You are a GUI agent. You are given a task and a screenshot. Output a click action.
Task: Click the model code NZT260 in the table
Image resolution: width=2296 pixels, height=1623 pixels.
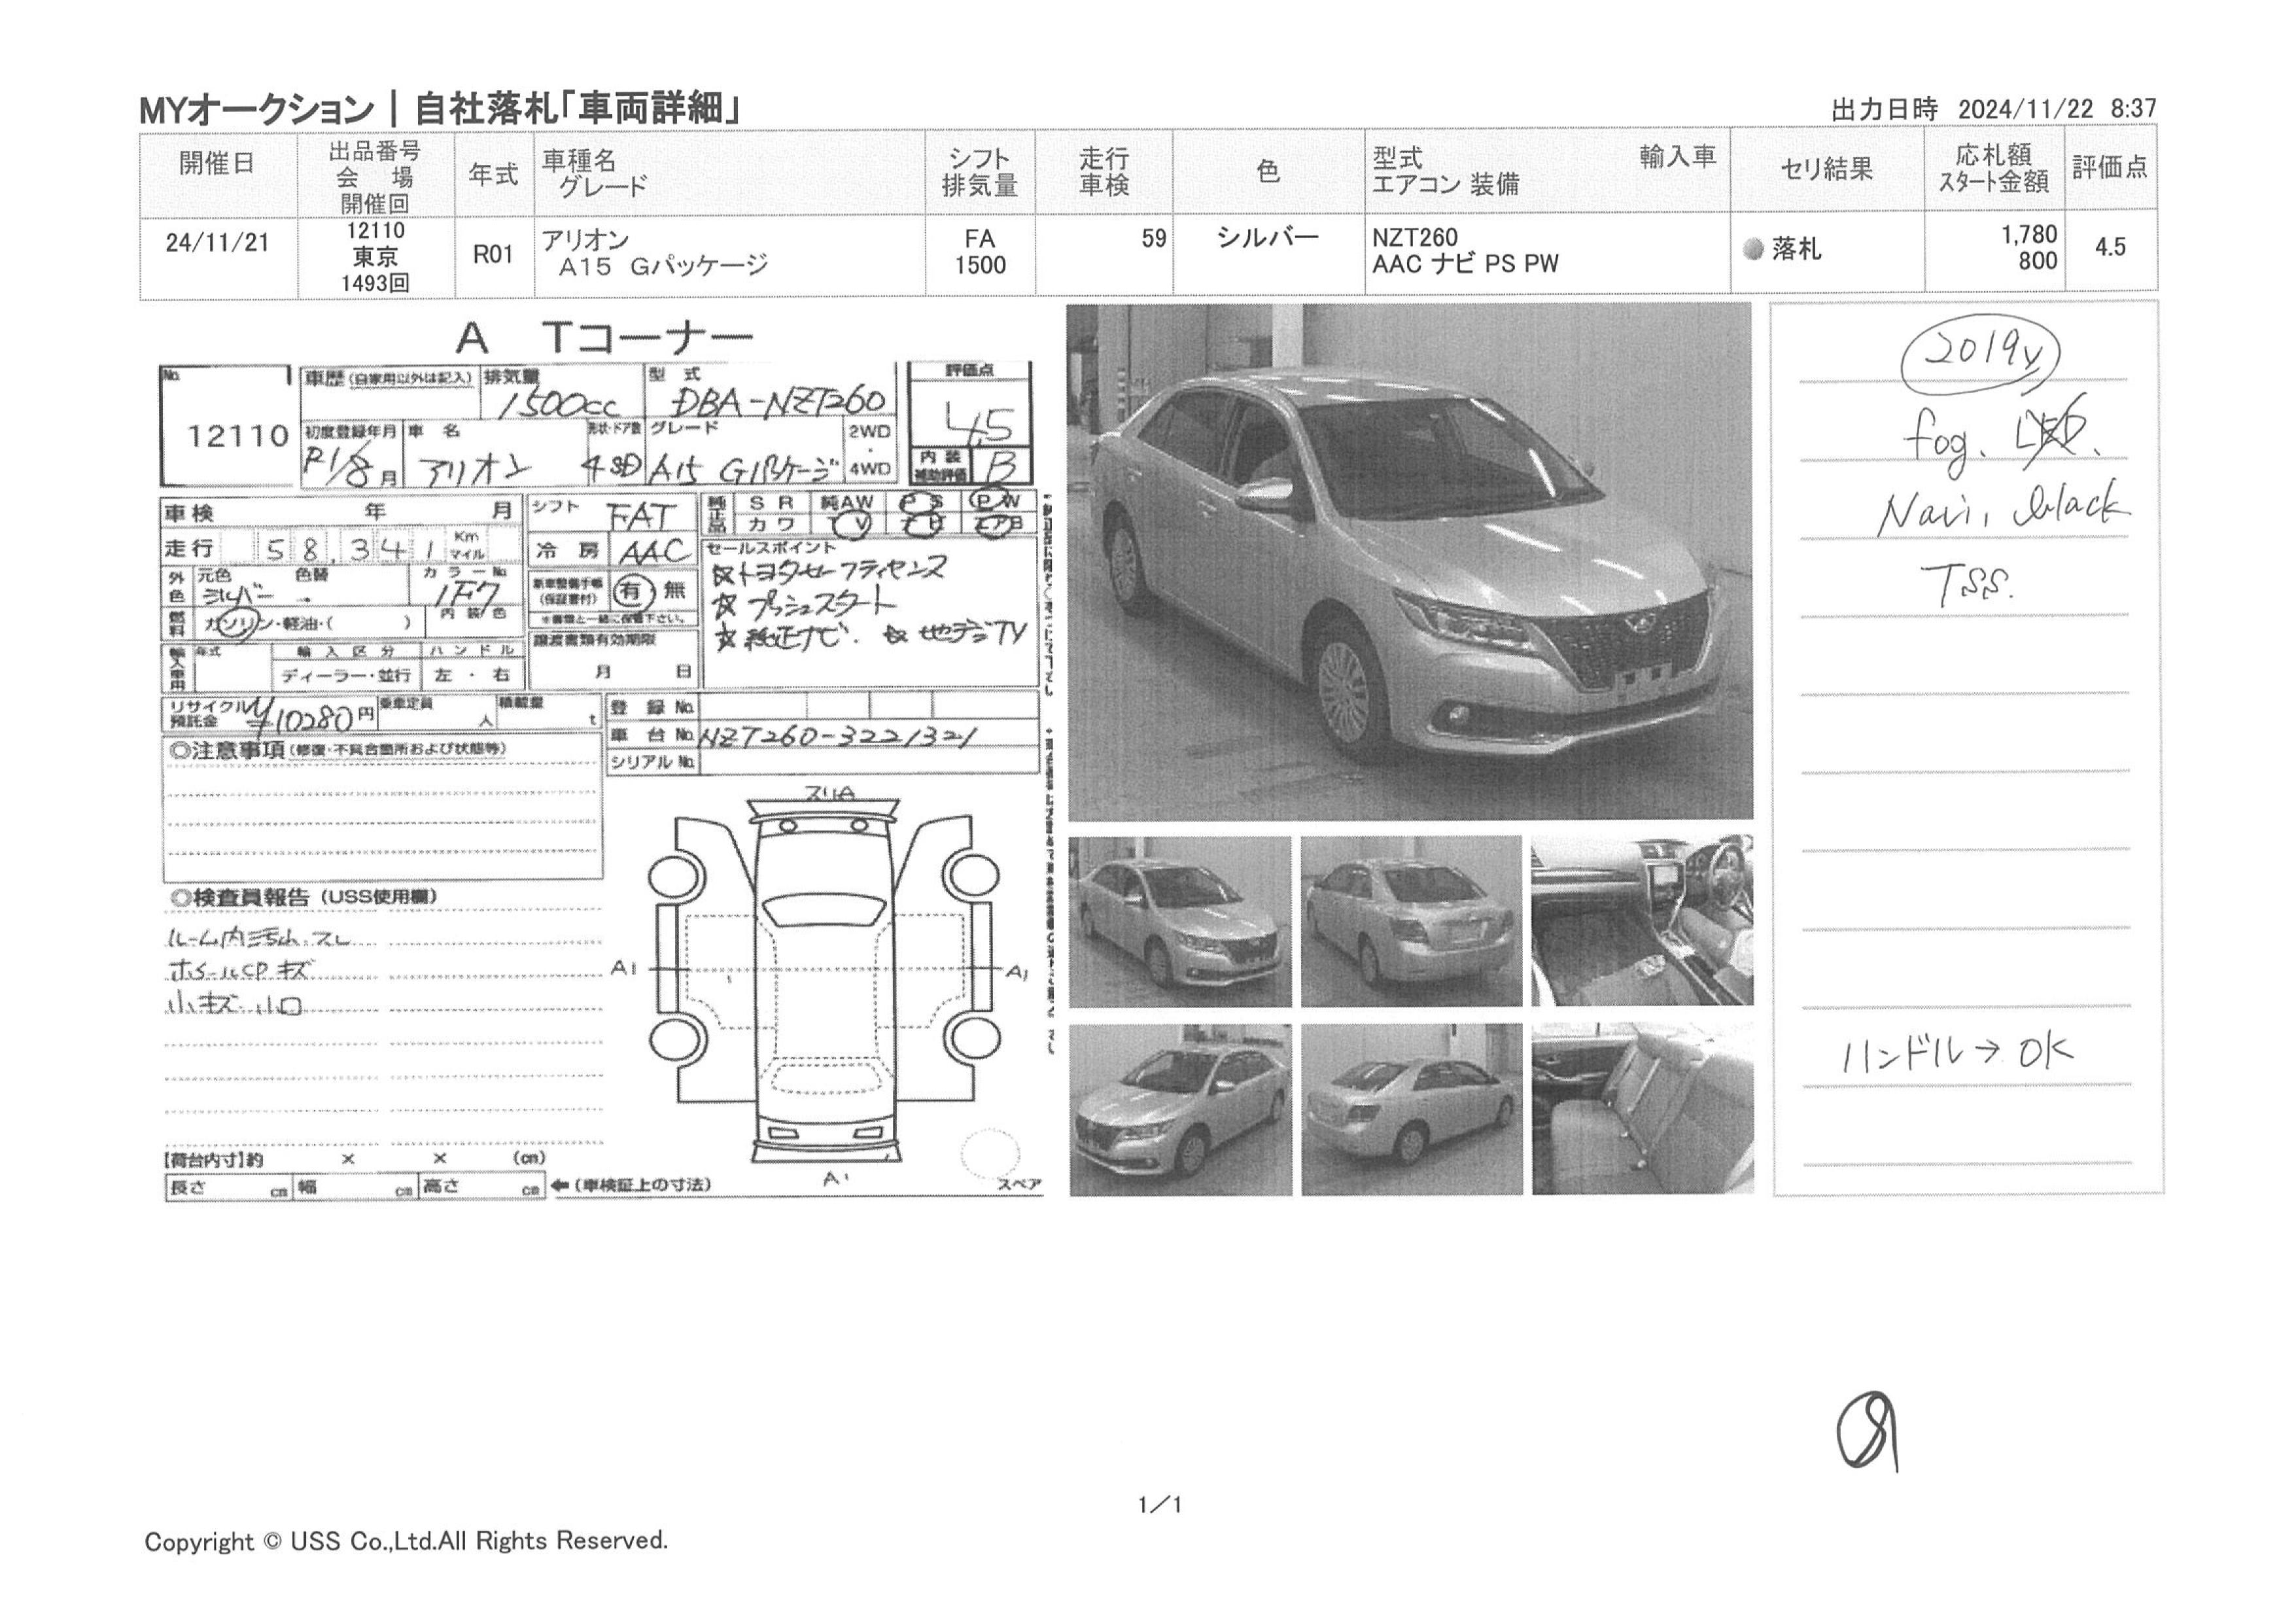tap(1414, 238)
